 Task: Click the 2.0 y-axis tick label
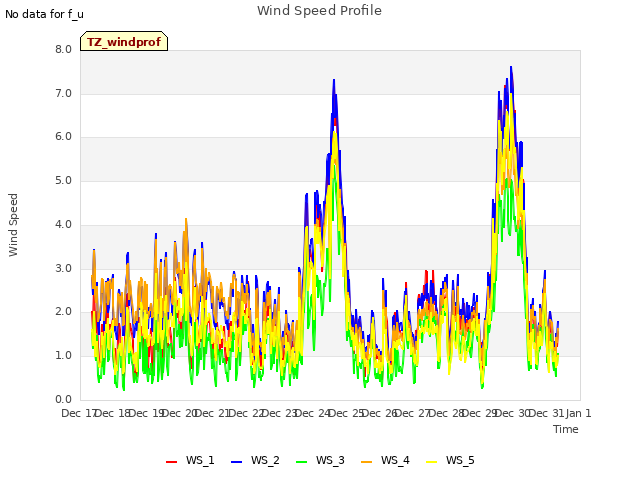[63, 312]
